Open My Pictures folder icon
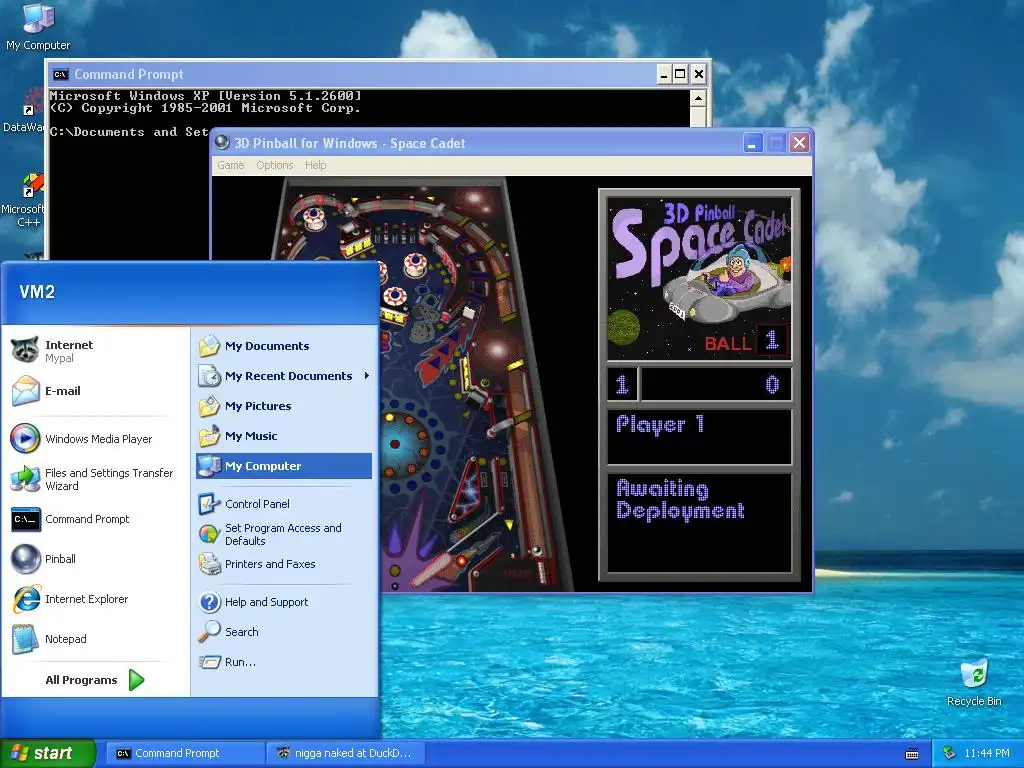This screenshot has width=1024, height=768. [210, 406]
